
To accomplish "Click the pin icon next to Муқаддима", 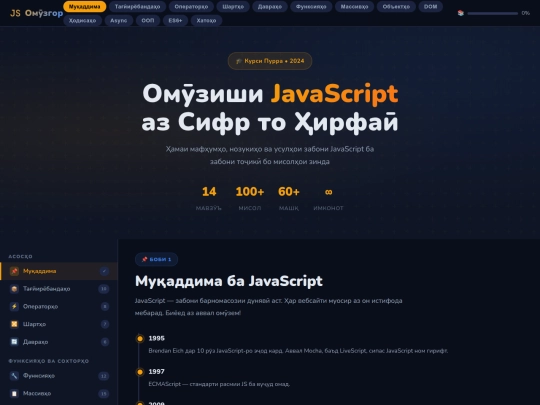I will point(14,271).
